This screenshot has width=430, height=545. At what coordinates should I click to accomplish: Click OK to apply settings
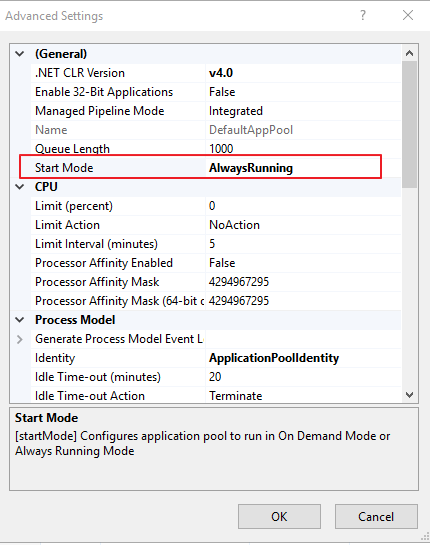click(279, 516)
